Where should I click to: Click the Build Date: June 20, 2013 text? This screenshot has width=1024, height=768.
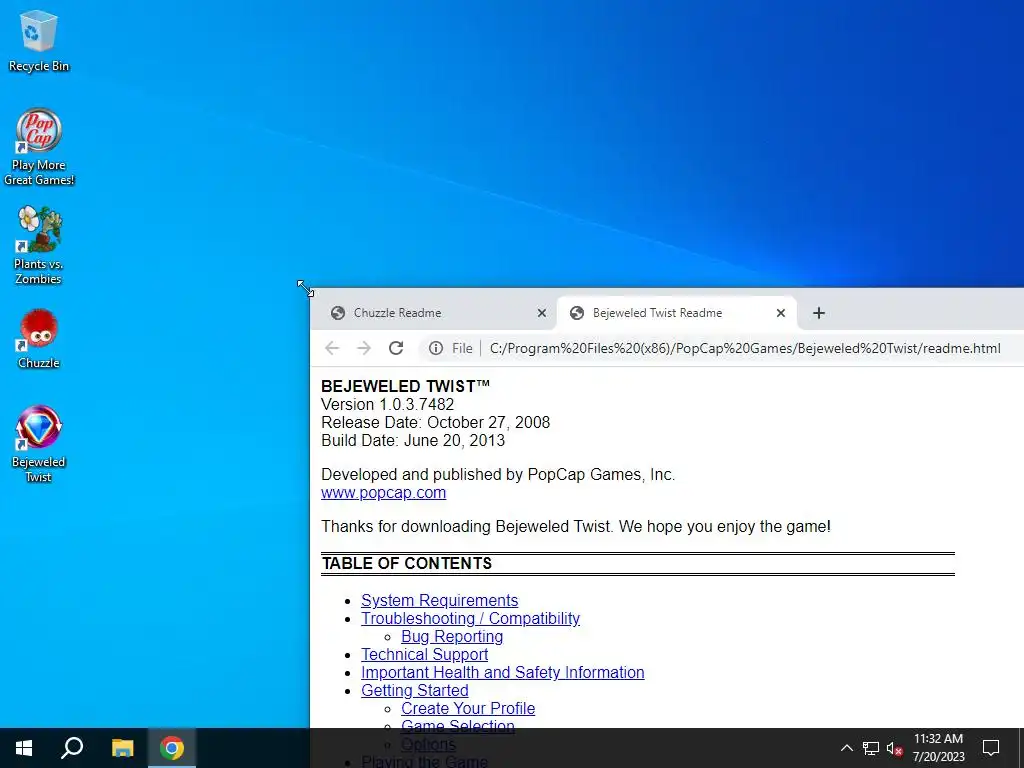point(413,441)
